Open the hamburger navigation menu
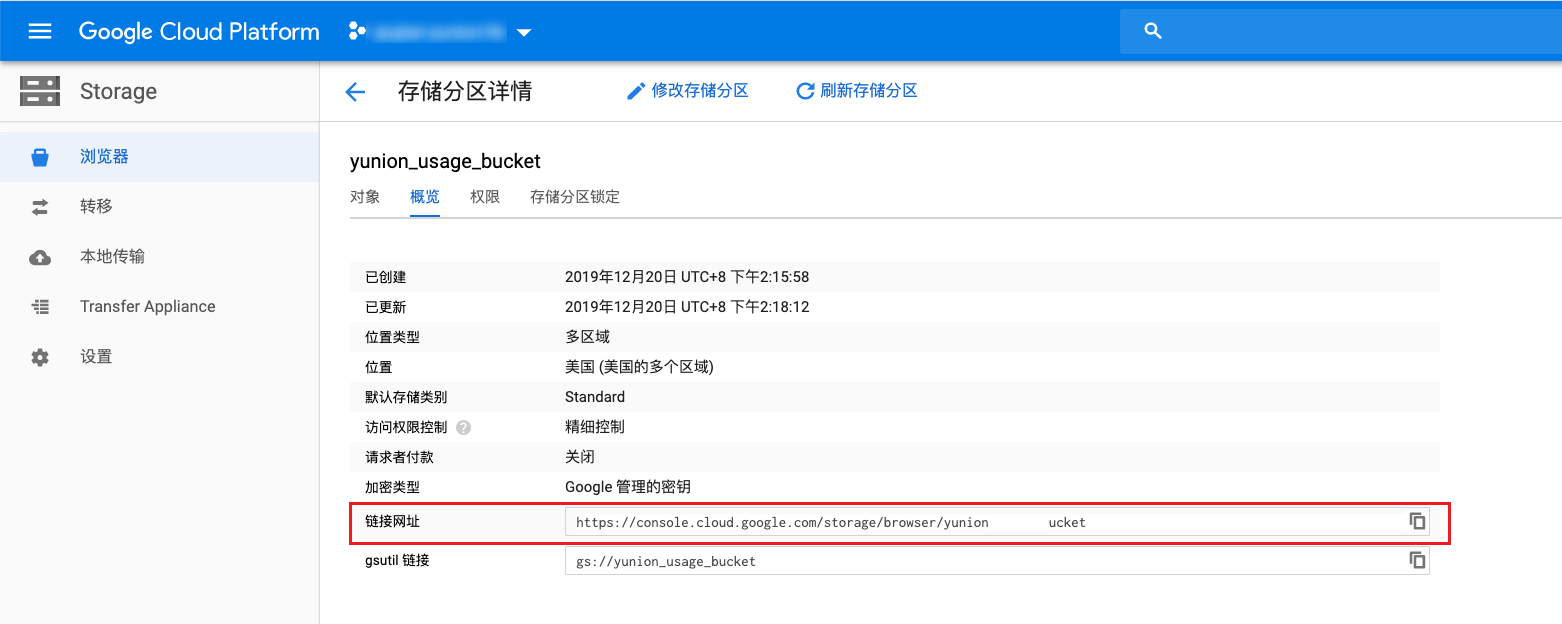This screenshot has width=1562, height=624. (40, 31)
